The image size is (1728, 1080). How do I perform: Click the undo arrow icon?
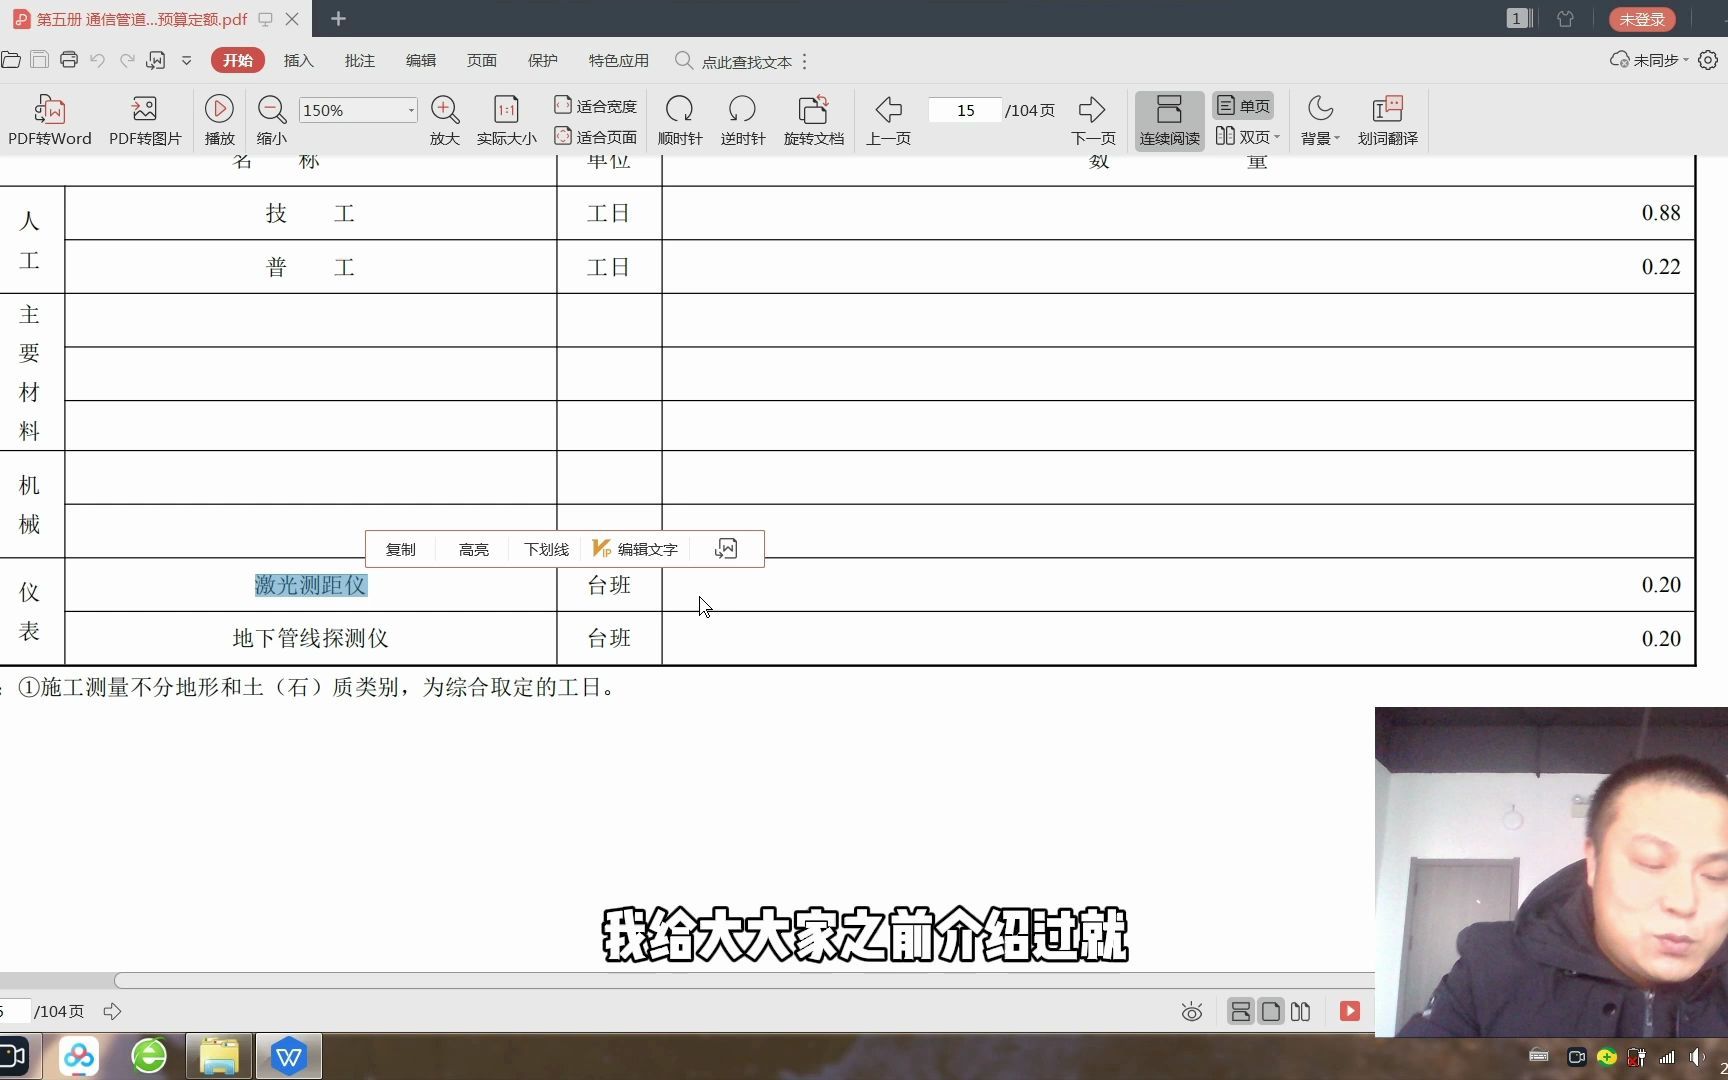[97, 60]
